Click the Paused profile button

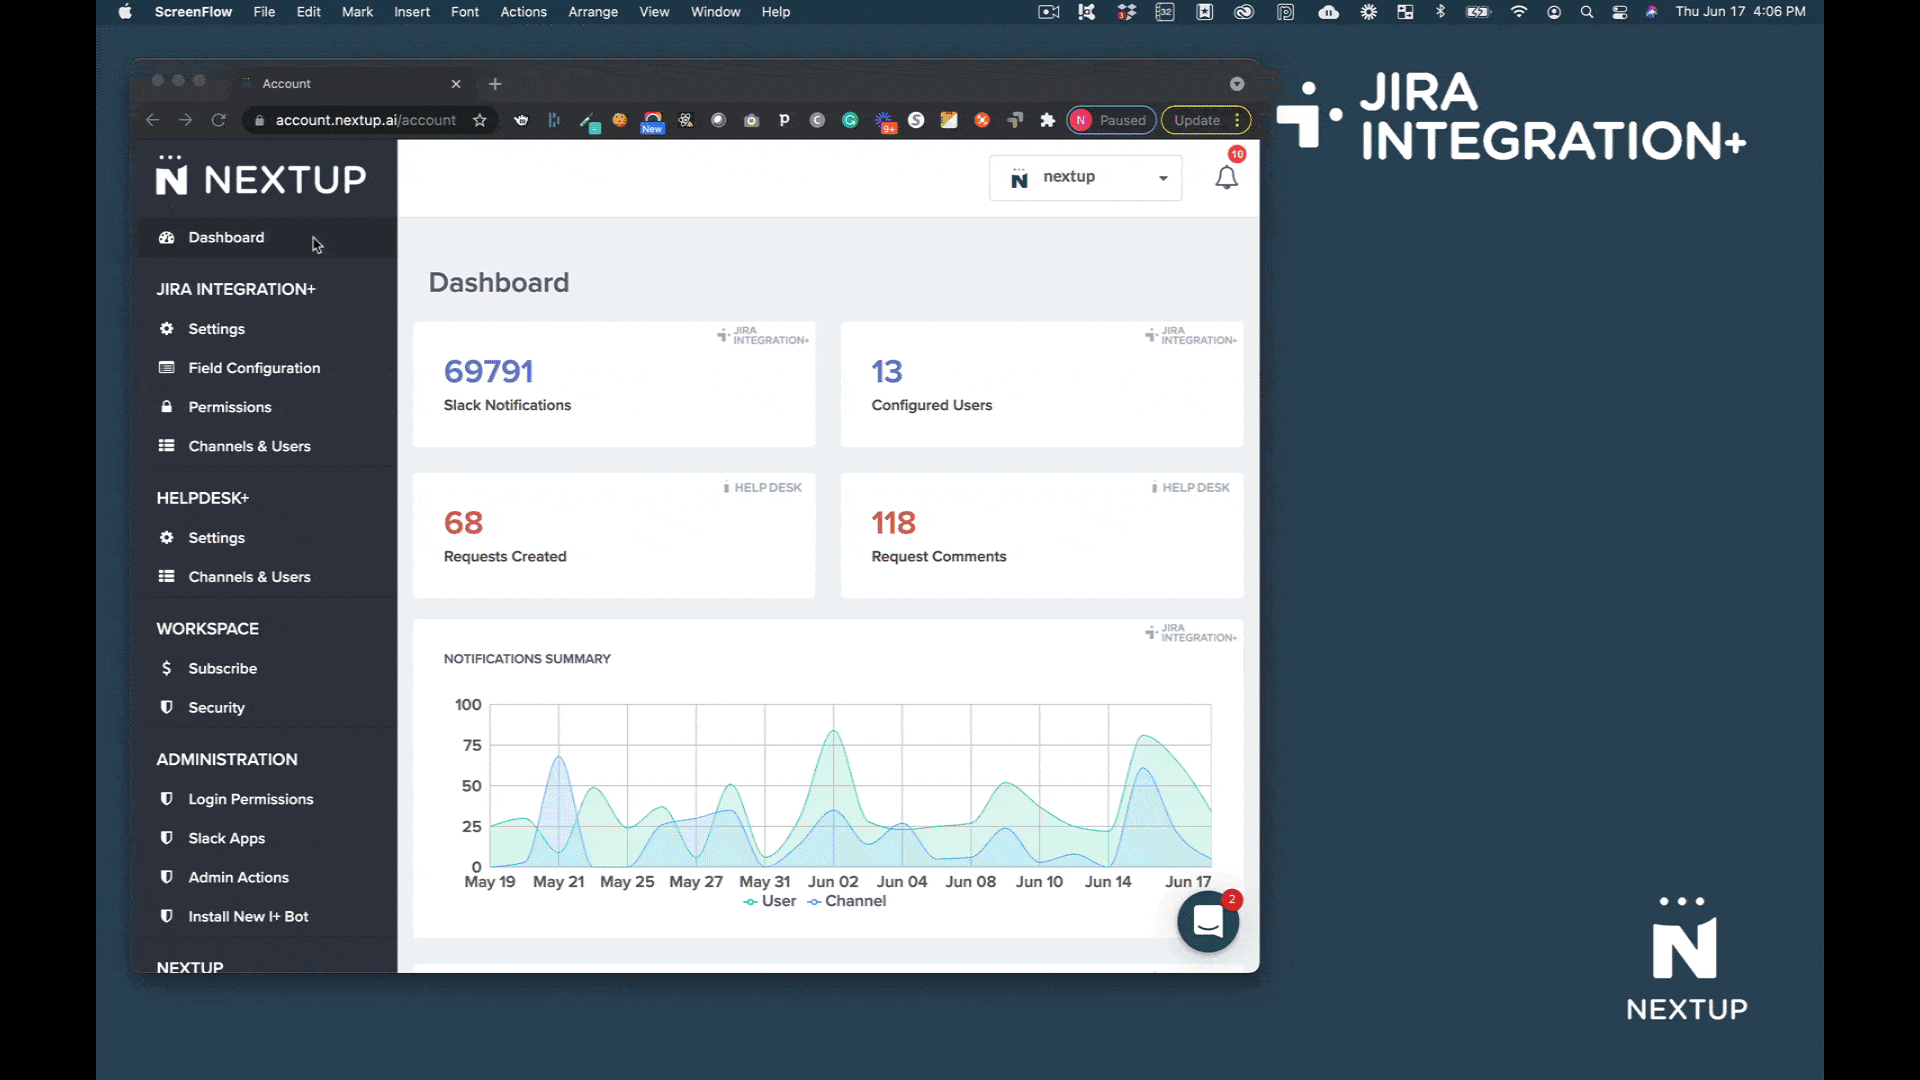[x=1111, y=120]
